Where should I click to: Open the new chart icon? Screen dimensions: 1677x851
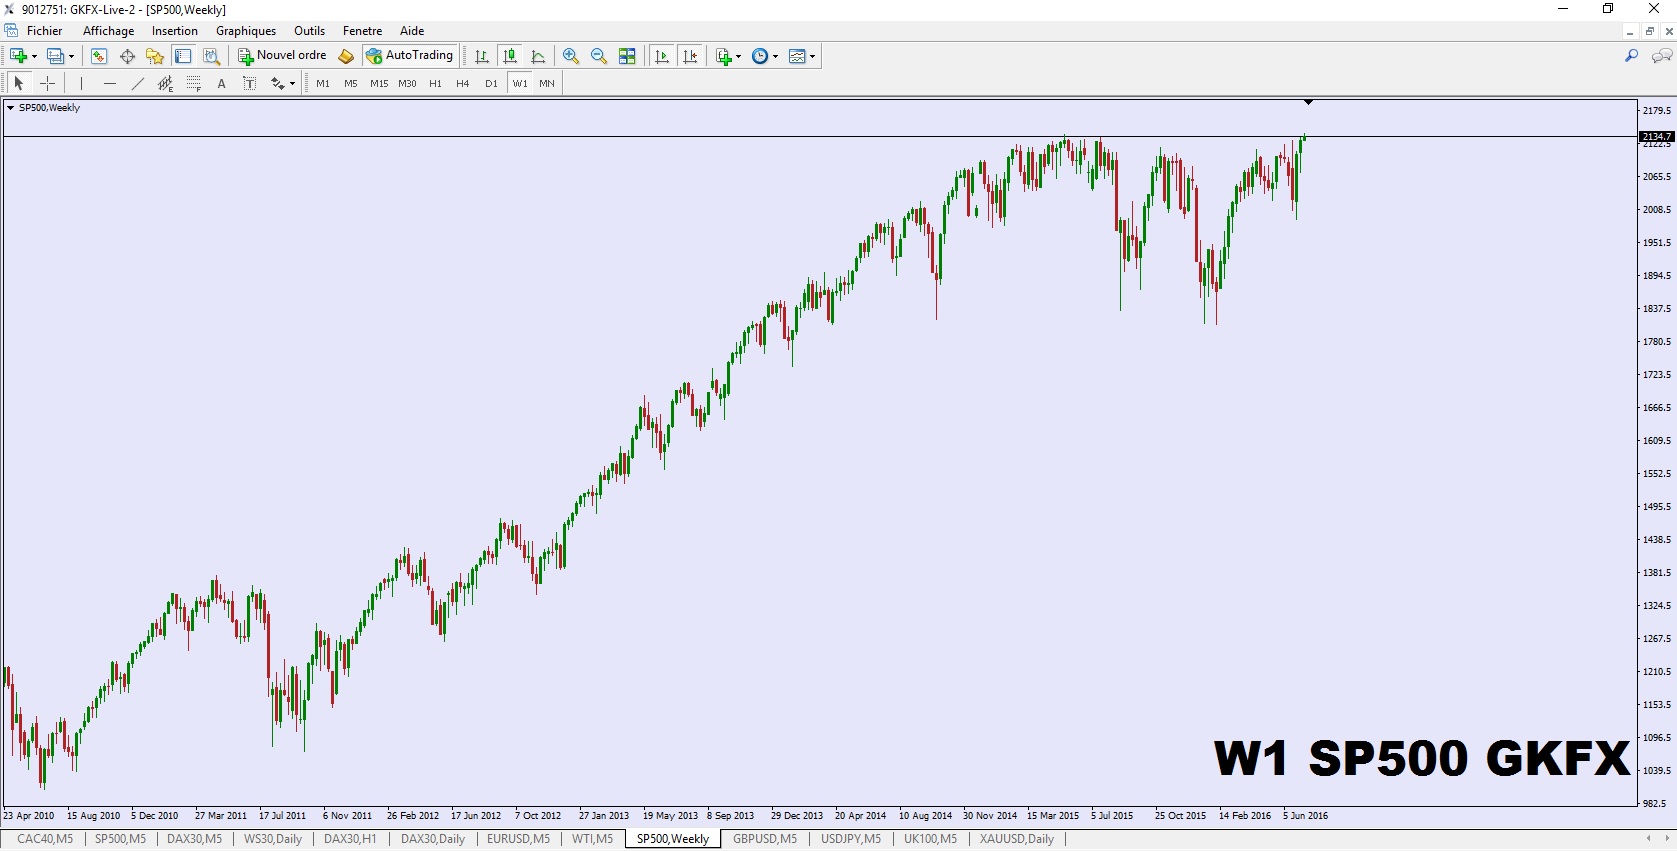18,56
